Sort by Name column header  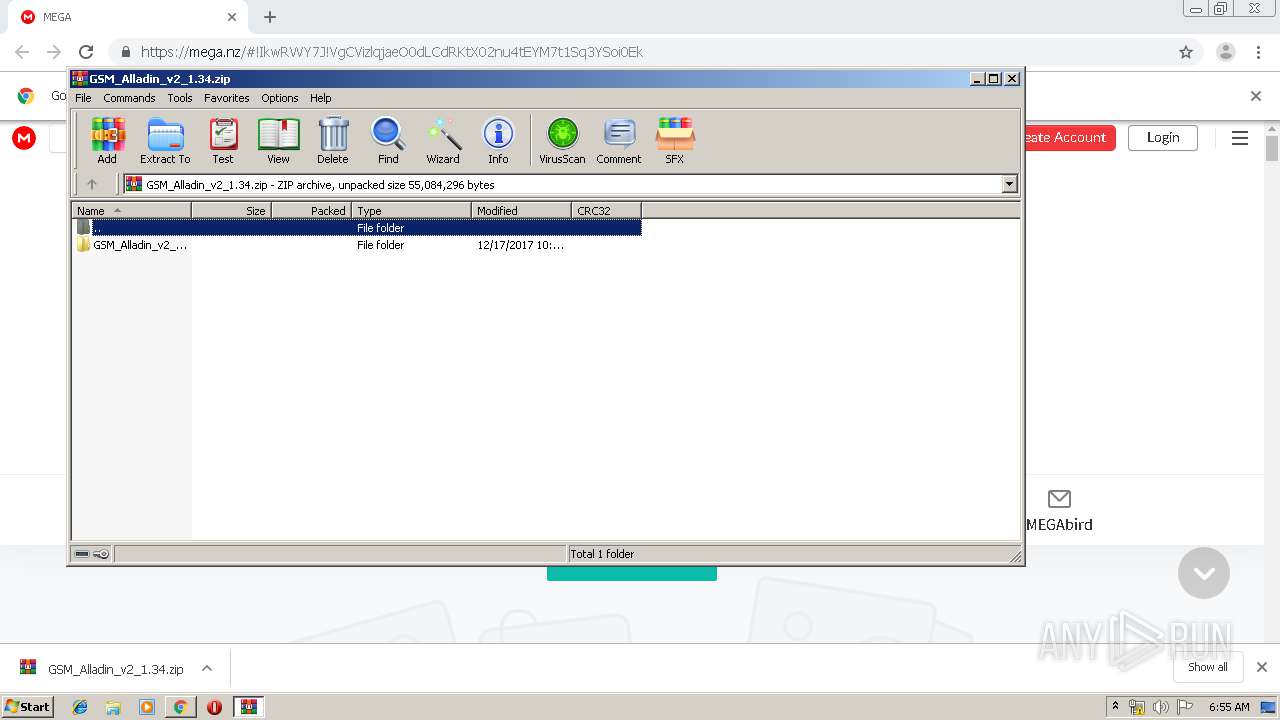(131, 210)
